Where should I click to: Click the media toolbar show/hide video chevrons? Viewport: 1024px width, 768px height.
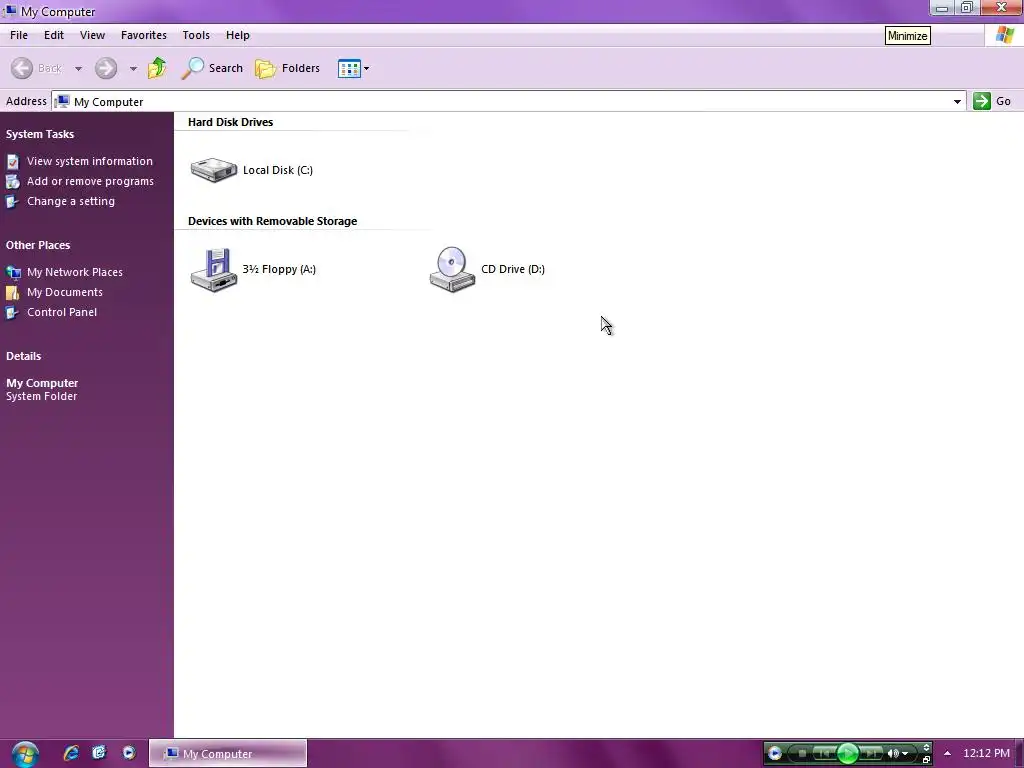pyautogui.click(x=926, y=748)
